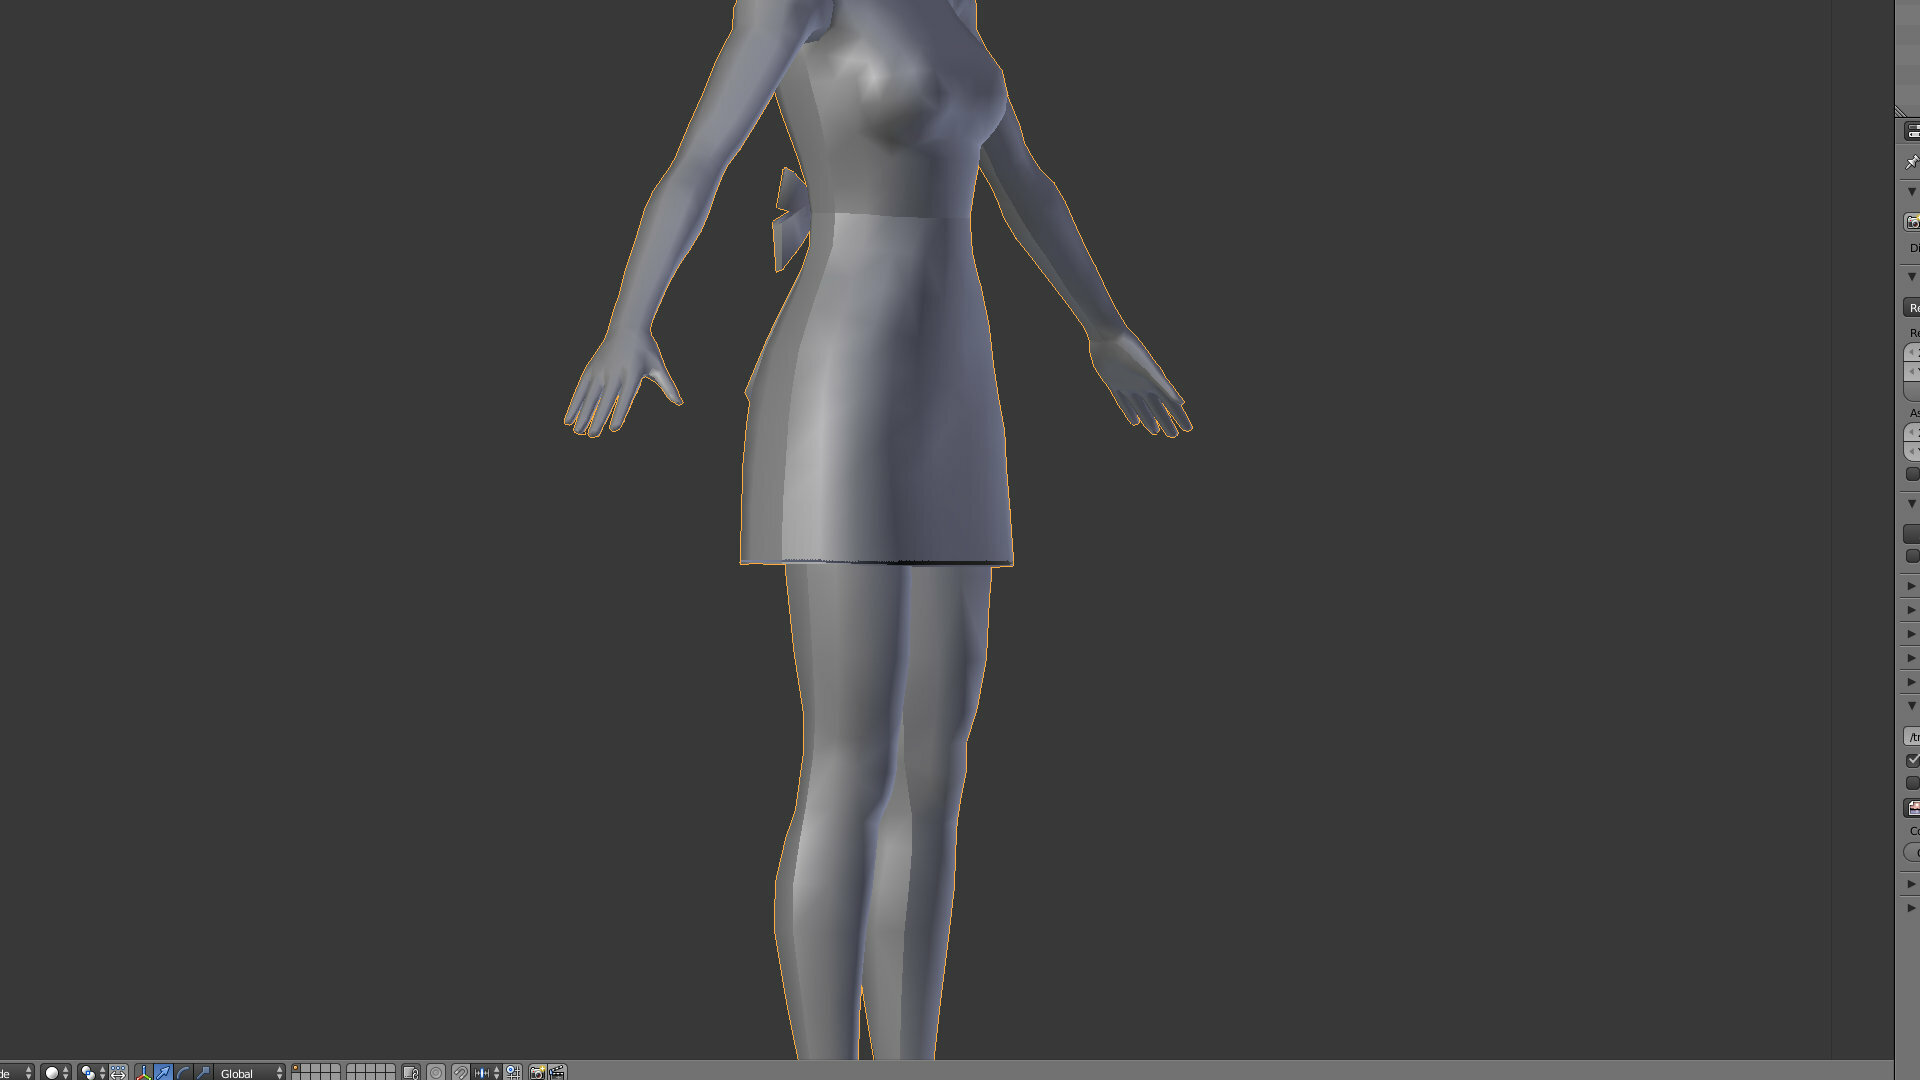Open the pivot point selector dropdown
The image size is (1920, 1080).
[87, 1072]
